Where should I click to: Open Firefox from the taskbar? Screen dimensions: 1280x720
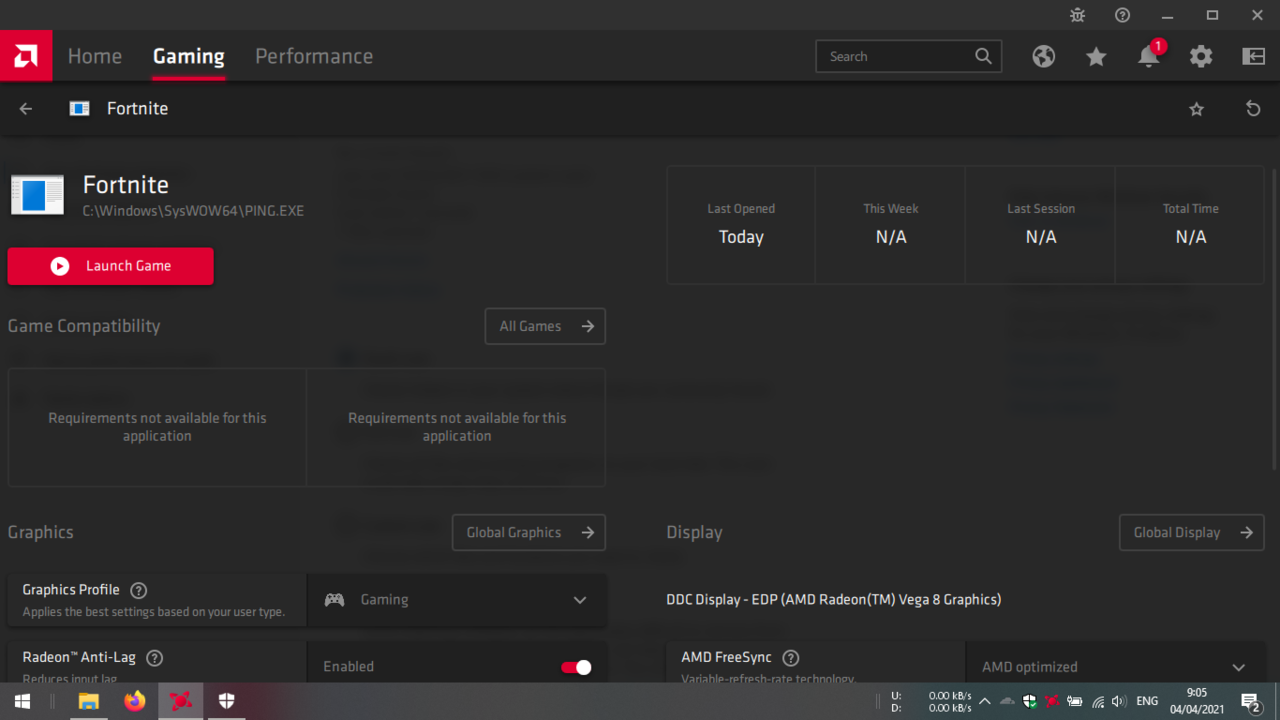(134, 701)
